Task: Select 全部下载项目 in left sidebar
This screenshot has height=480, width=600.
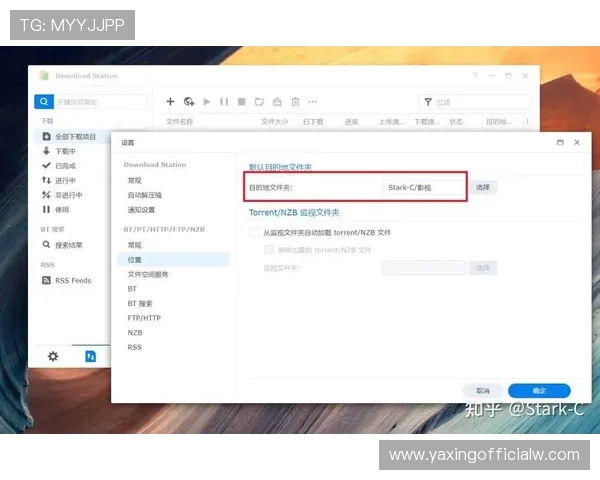Action: [x=75, y=136]
